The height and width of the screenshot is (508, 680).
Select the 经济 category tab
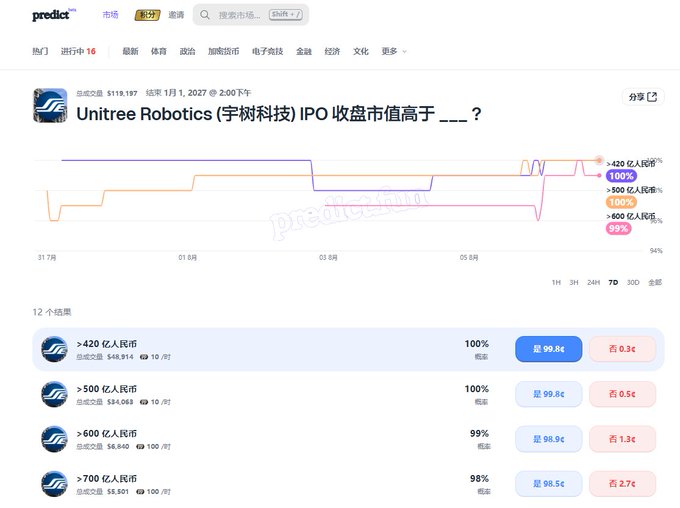coord(332,51)
